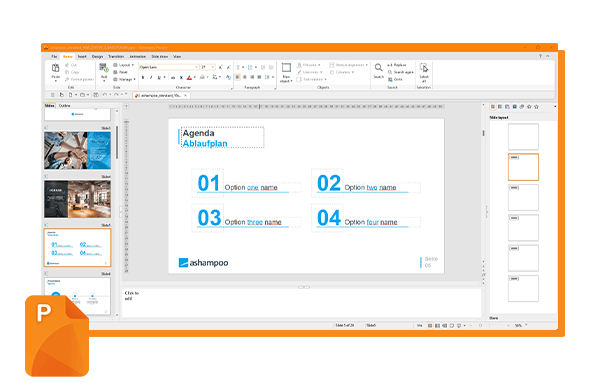This screenshot has width=600, height=390.
Task: Open the font size combo box
Action: click(209, 67)
